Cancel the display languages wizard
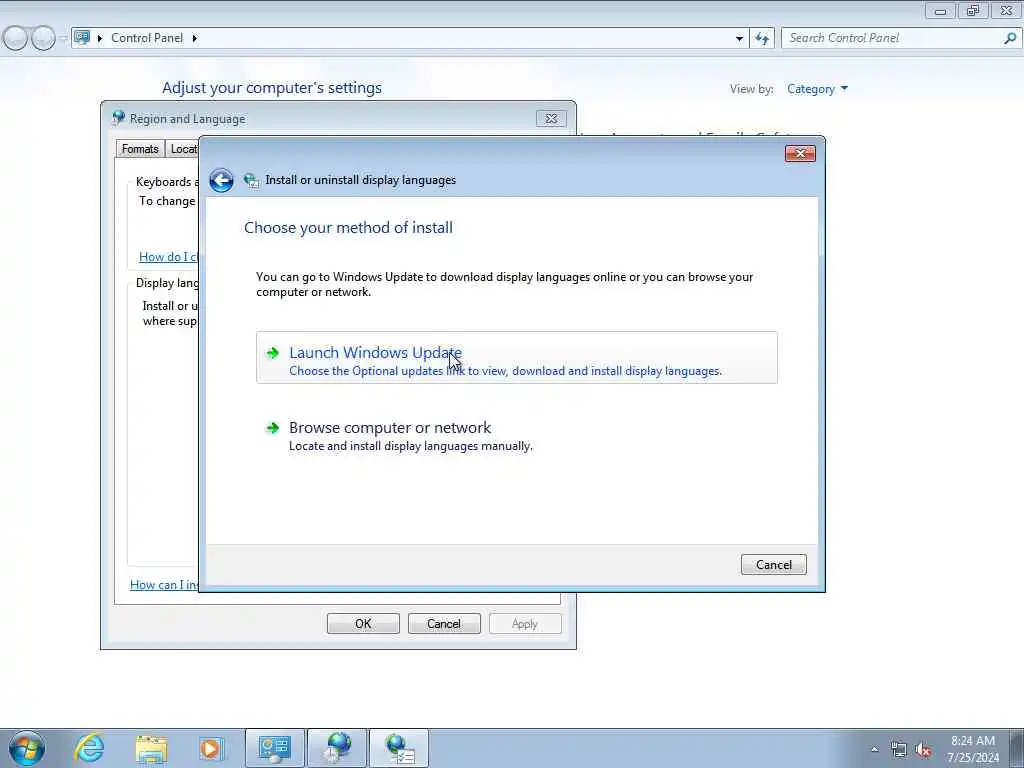1024x768 pixels. pos(773,565)
